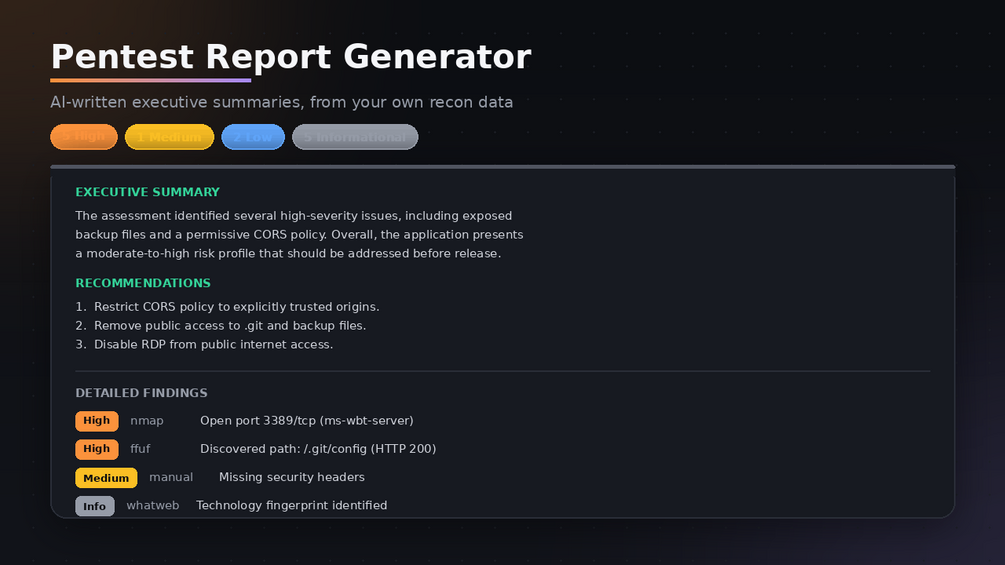Click the High badge on ffuf finding
Screen dimensions: 1005x565
[97, 449]
